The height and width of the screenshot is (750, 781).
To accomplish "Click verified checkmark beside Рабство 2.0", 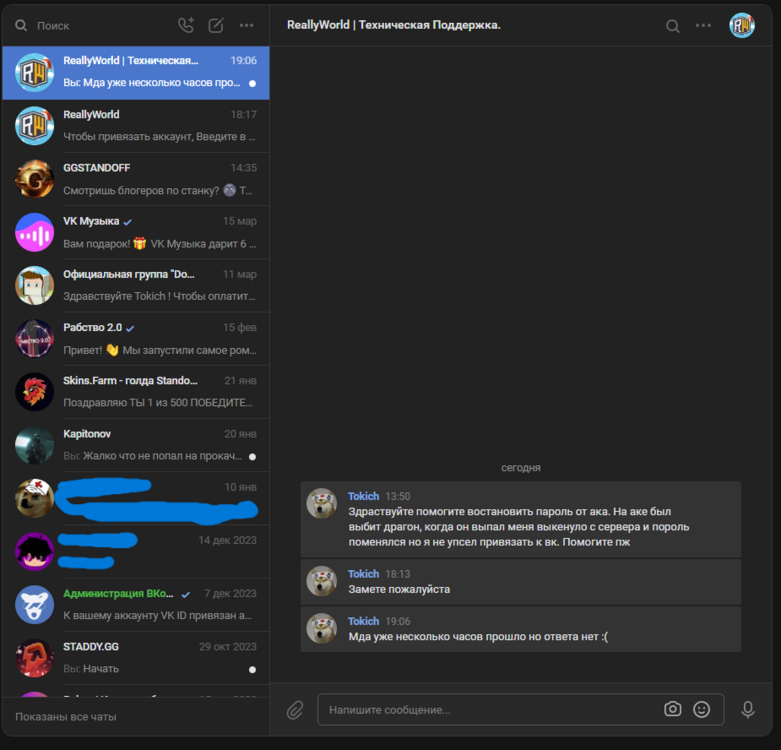I will (x=130, y=328).
